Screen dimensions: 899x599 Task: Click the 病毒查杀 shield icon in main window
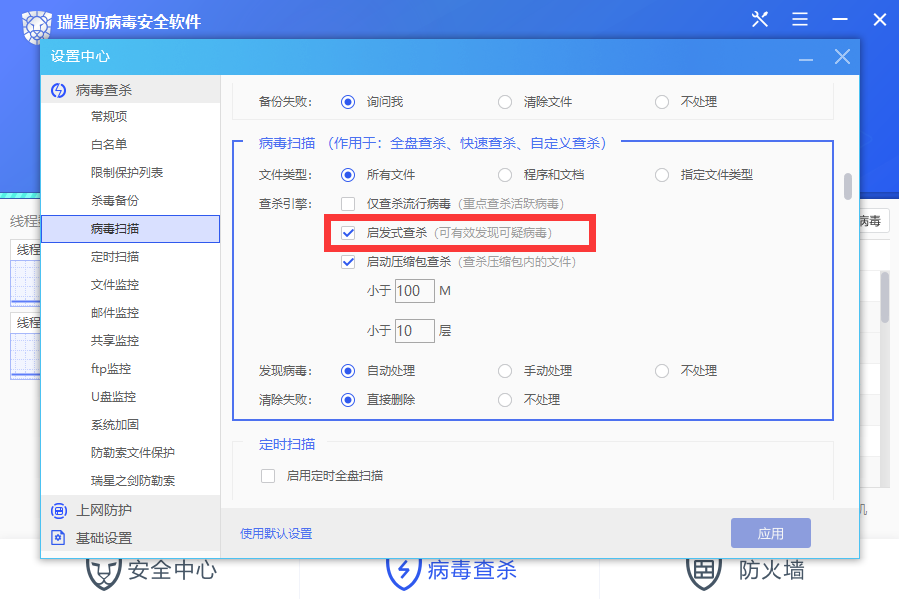click(404, 572)
